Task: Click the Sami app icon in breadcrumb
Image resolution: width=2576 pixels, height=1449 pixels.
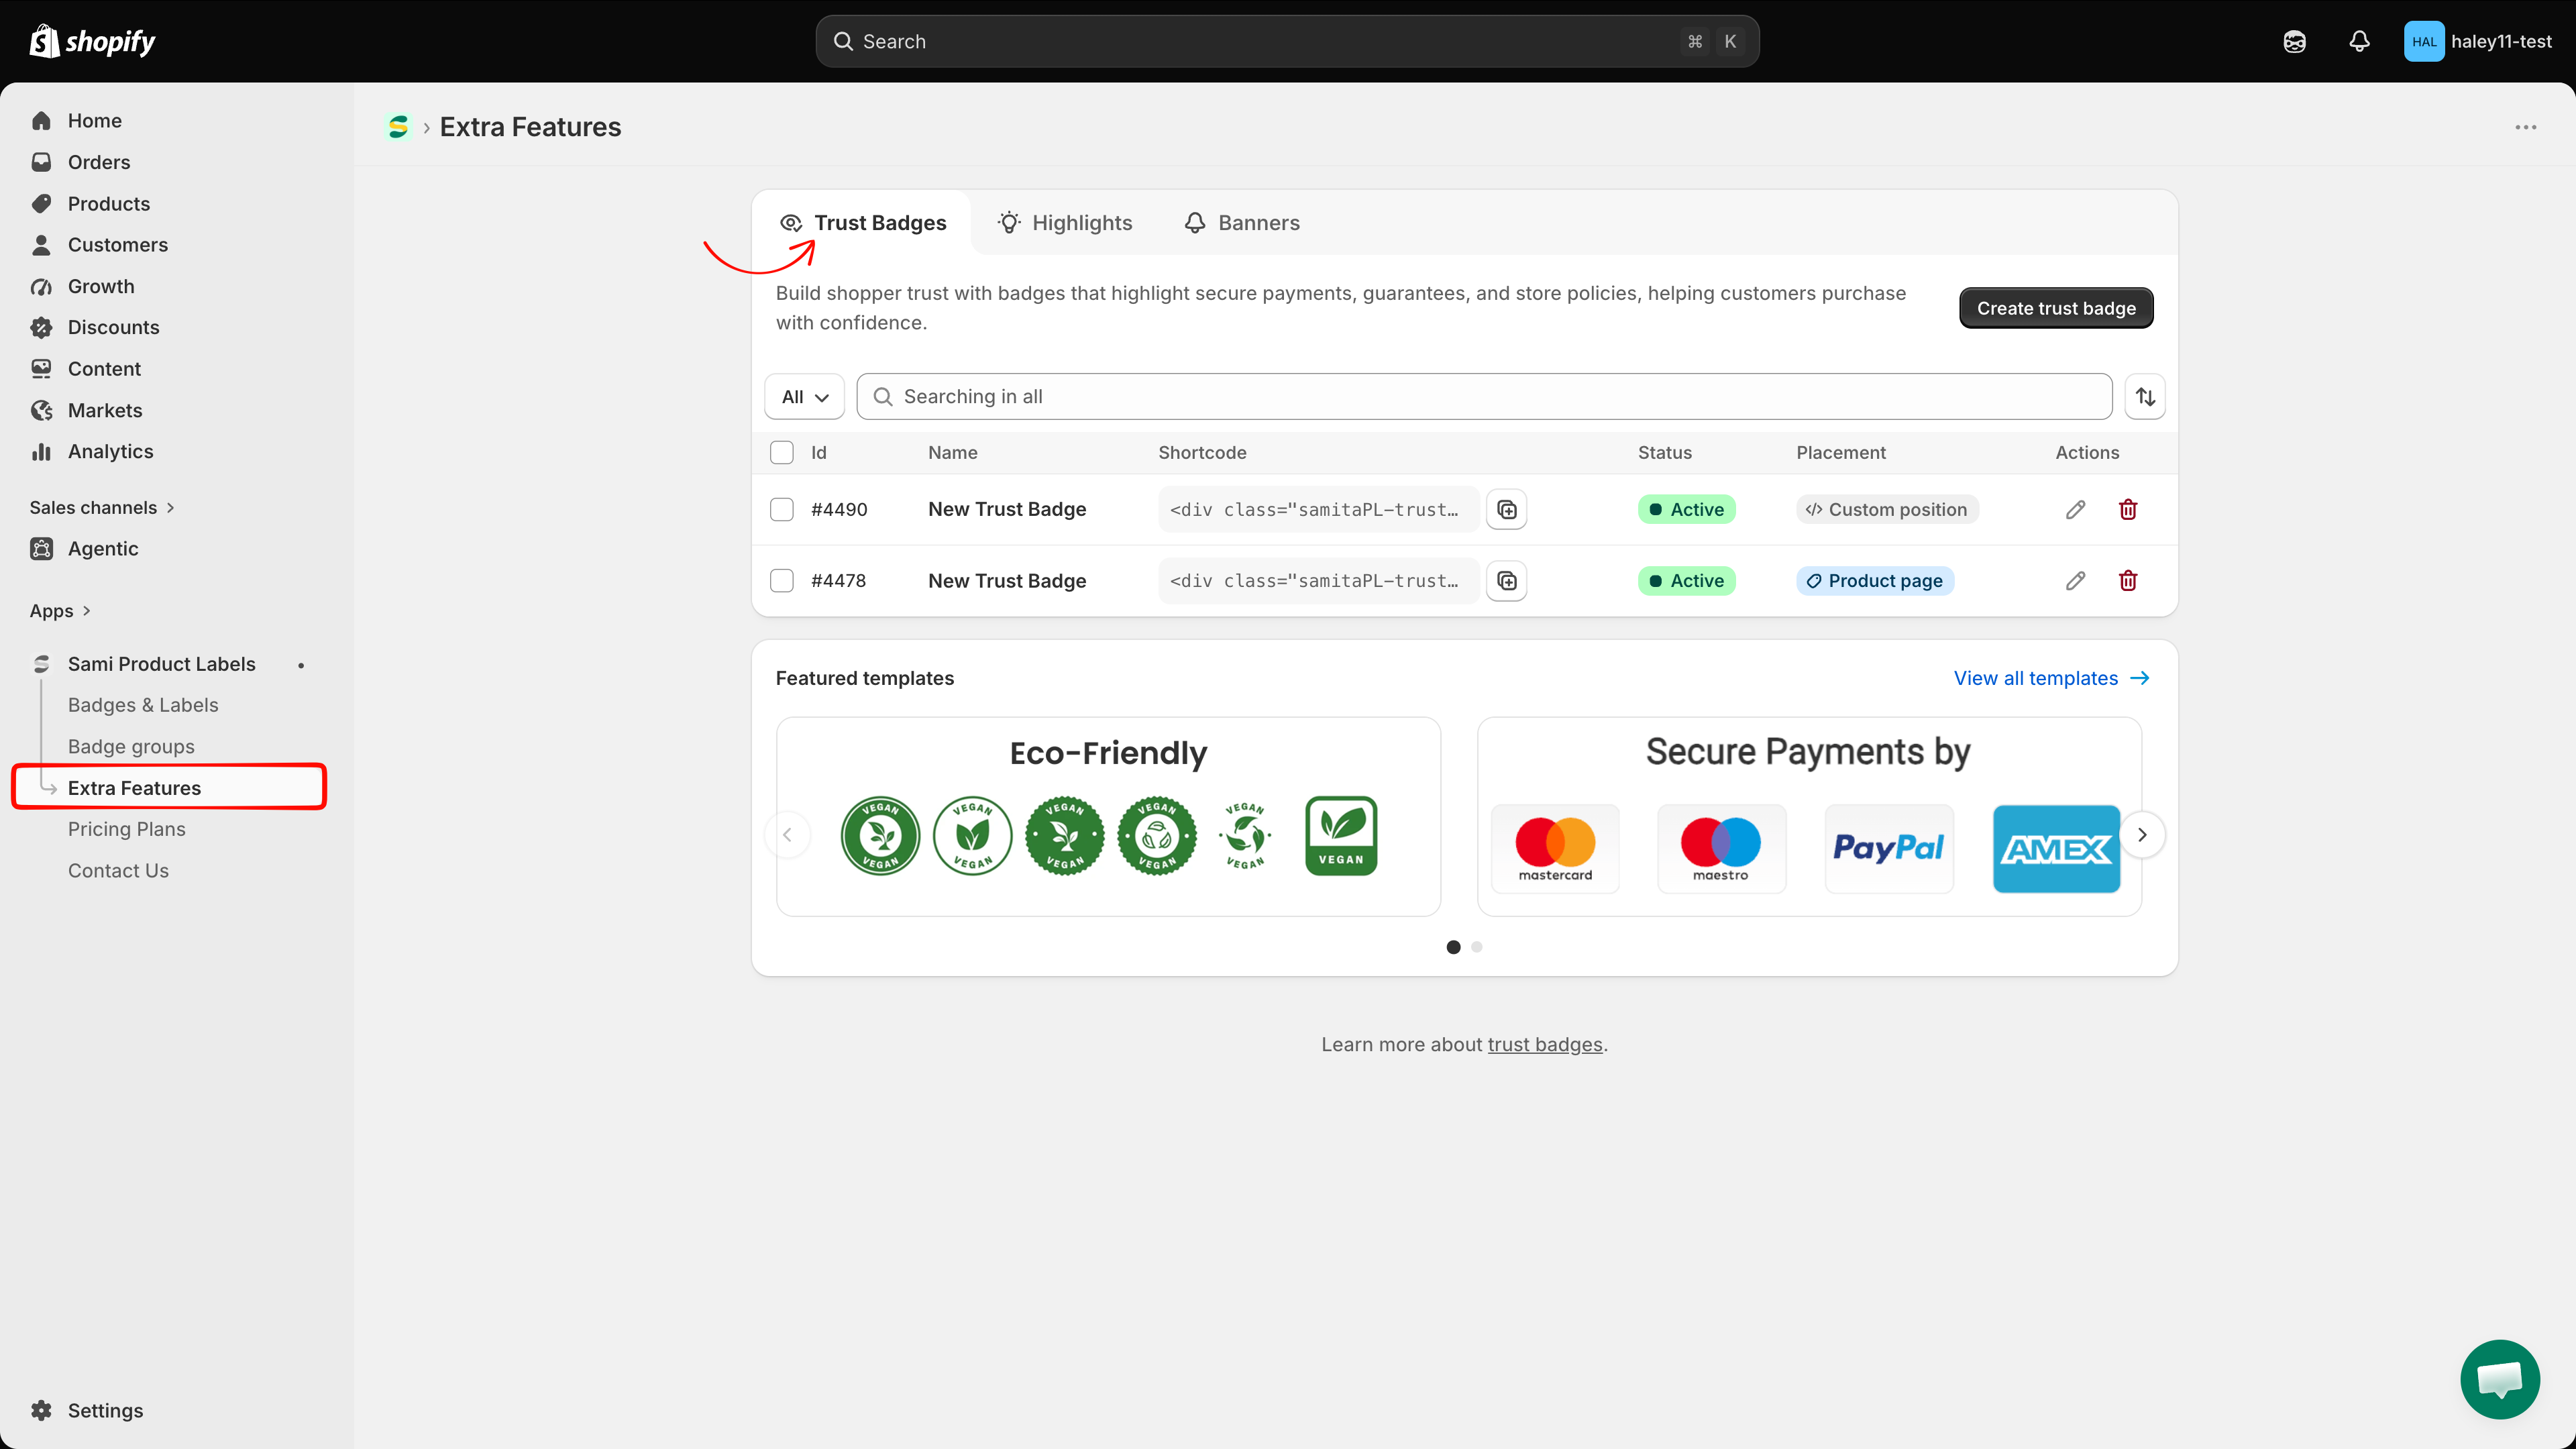Action: [x=398, y=127]
